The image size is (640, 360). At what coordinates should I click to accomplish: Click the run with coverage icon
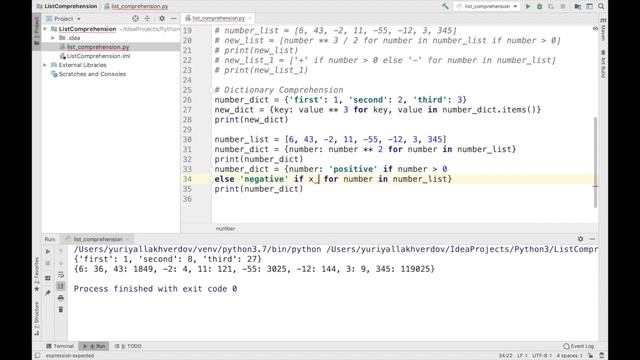point(551,6)
